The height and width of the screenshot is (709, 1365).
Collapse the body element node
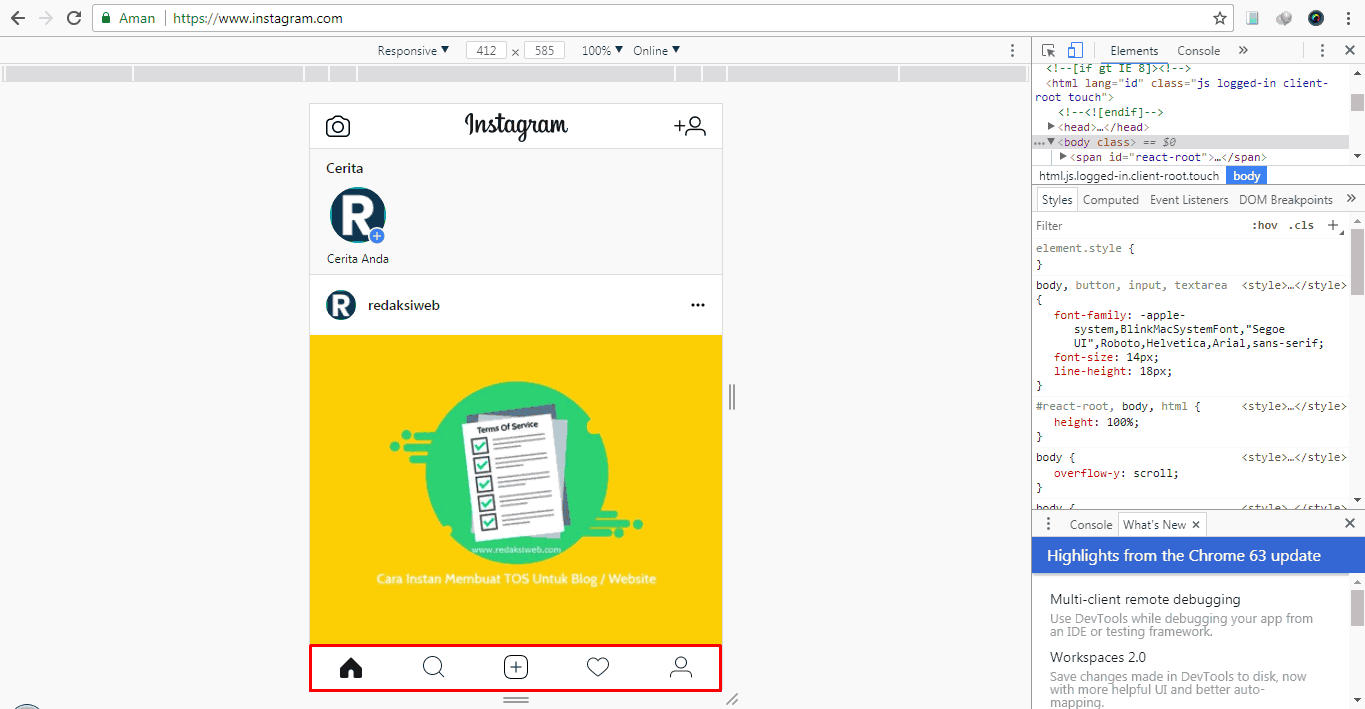(1051, 142)
